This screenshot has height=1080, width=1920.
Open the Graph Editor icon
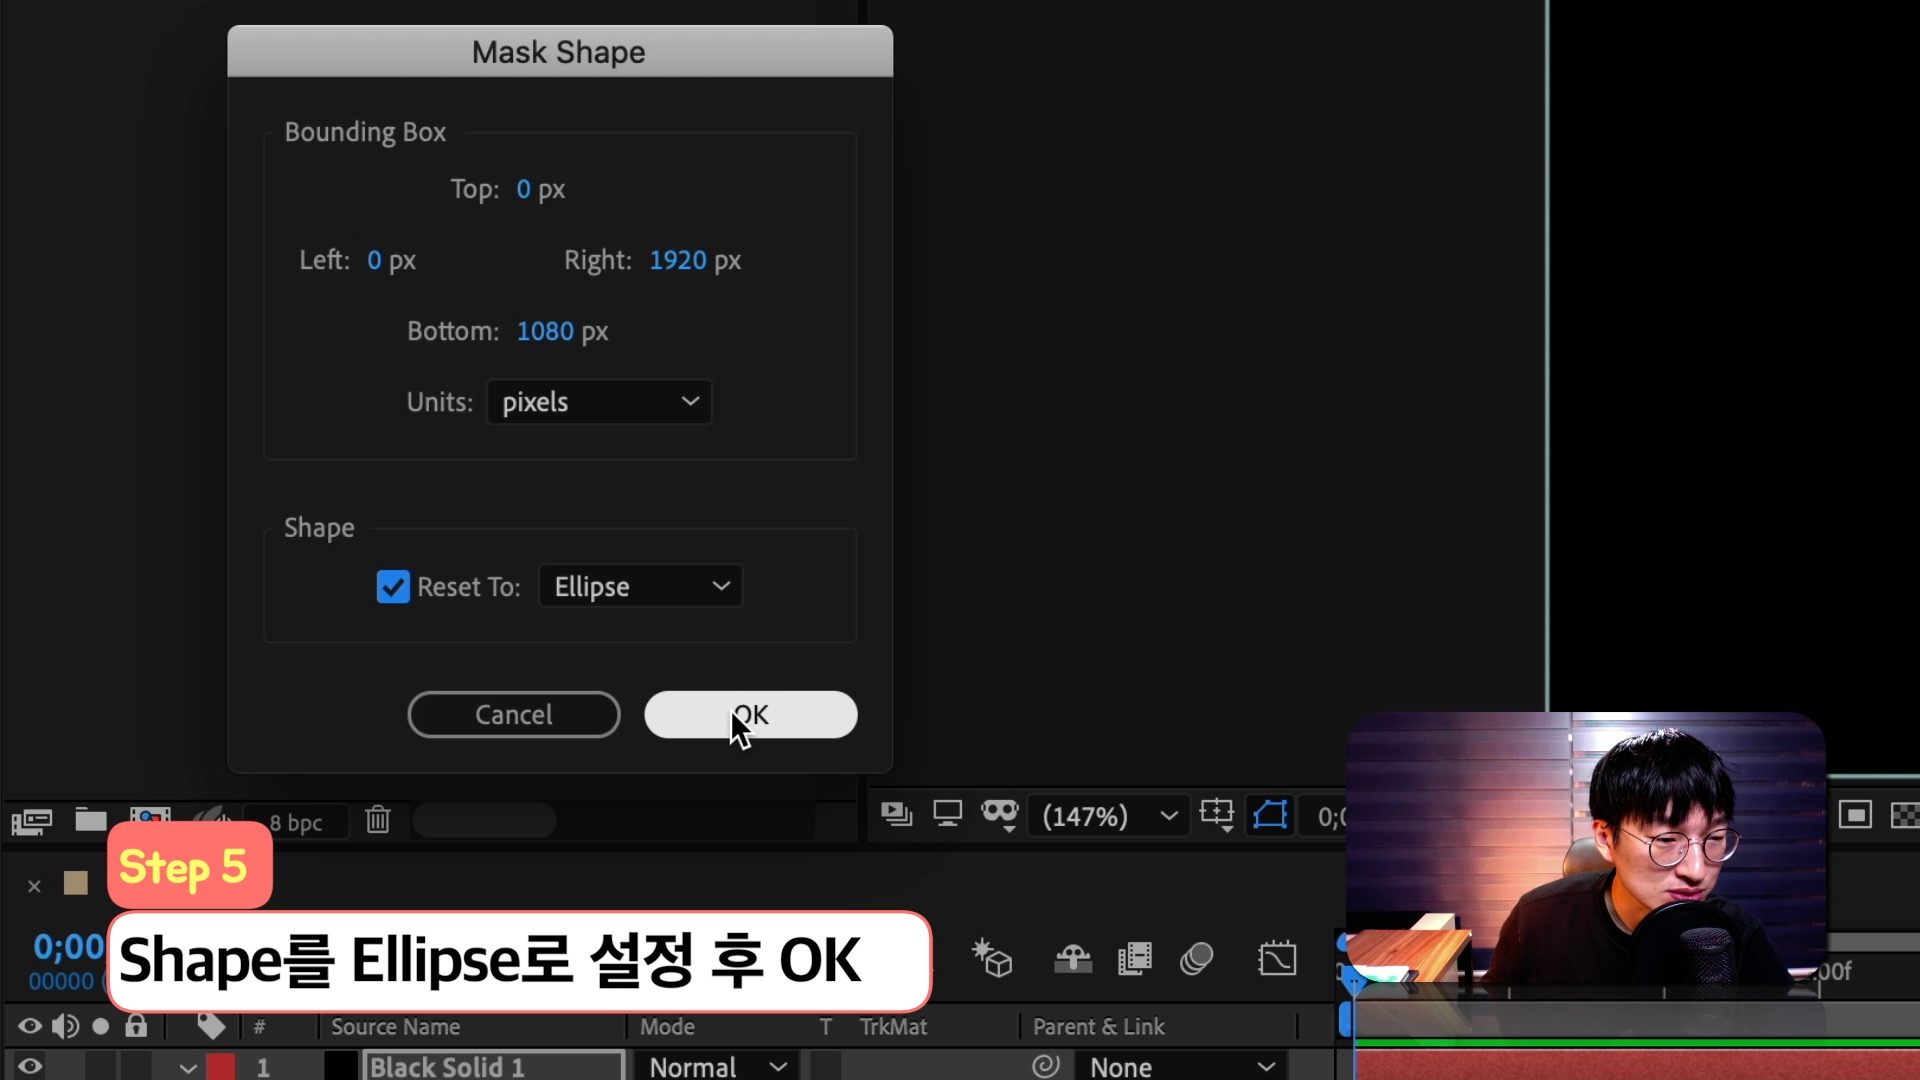tap(1277, 958)
